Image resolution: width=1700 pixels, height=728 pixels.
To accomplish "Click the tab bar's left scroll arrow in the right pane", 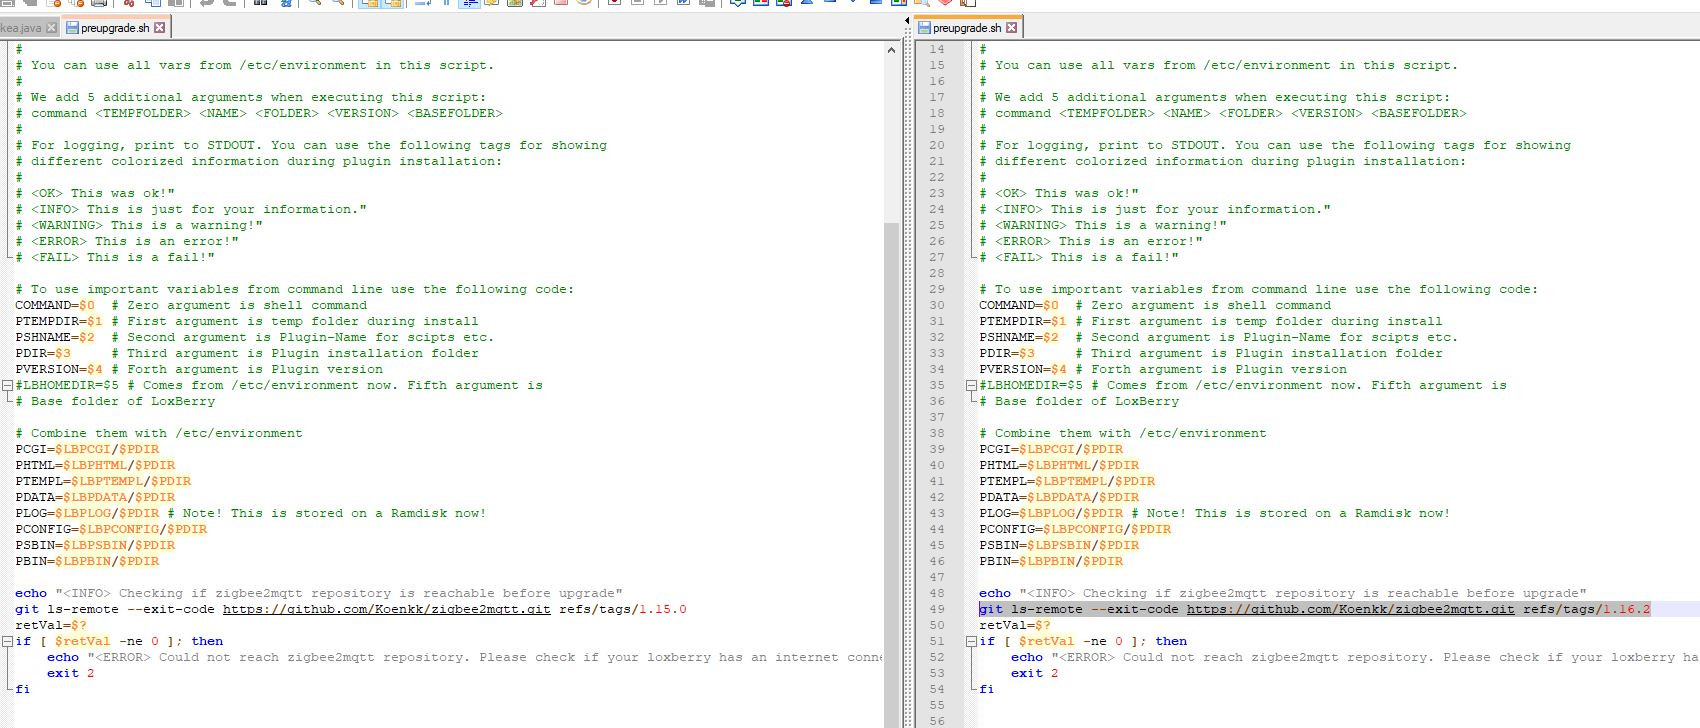I will (907, 20).
